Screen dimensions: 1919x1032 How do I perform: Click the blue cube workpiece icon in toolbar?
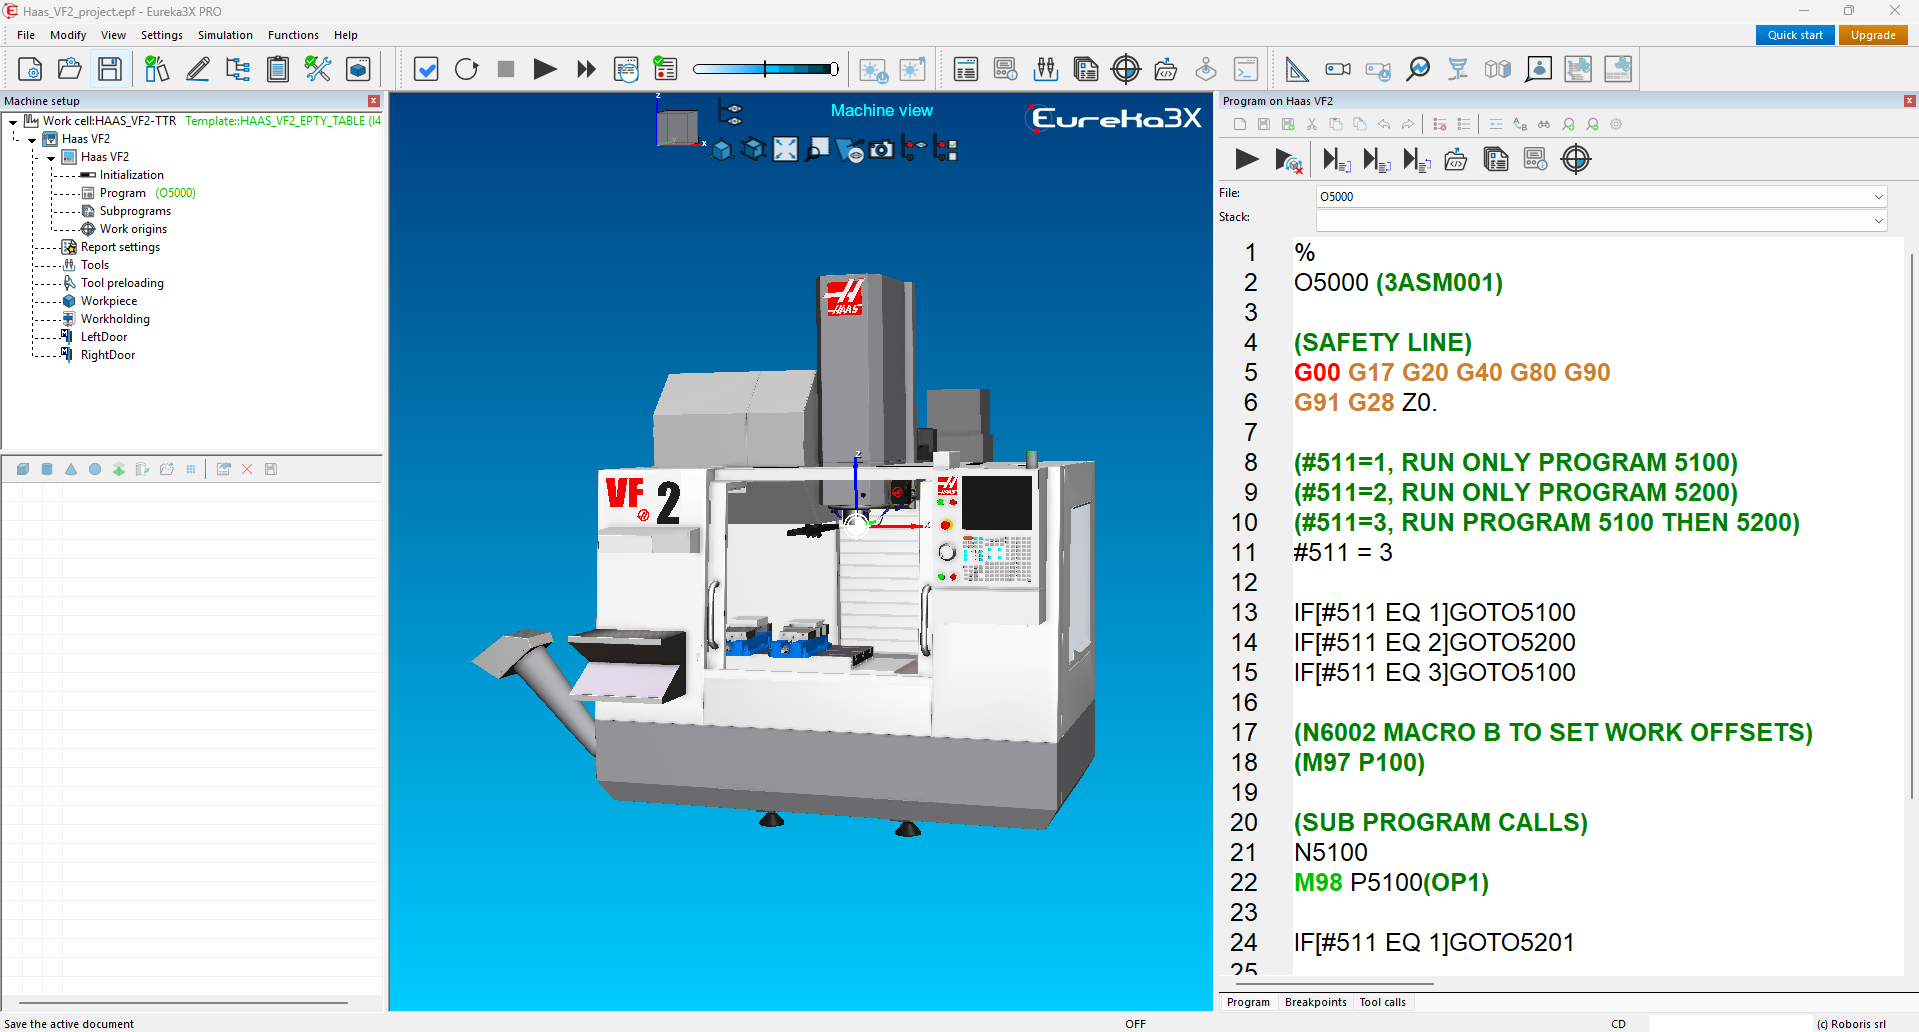click(358, 69)
